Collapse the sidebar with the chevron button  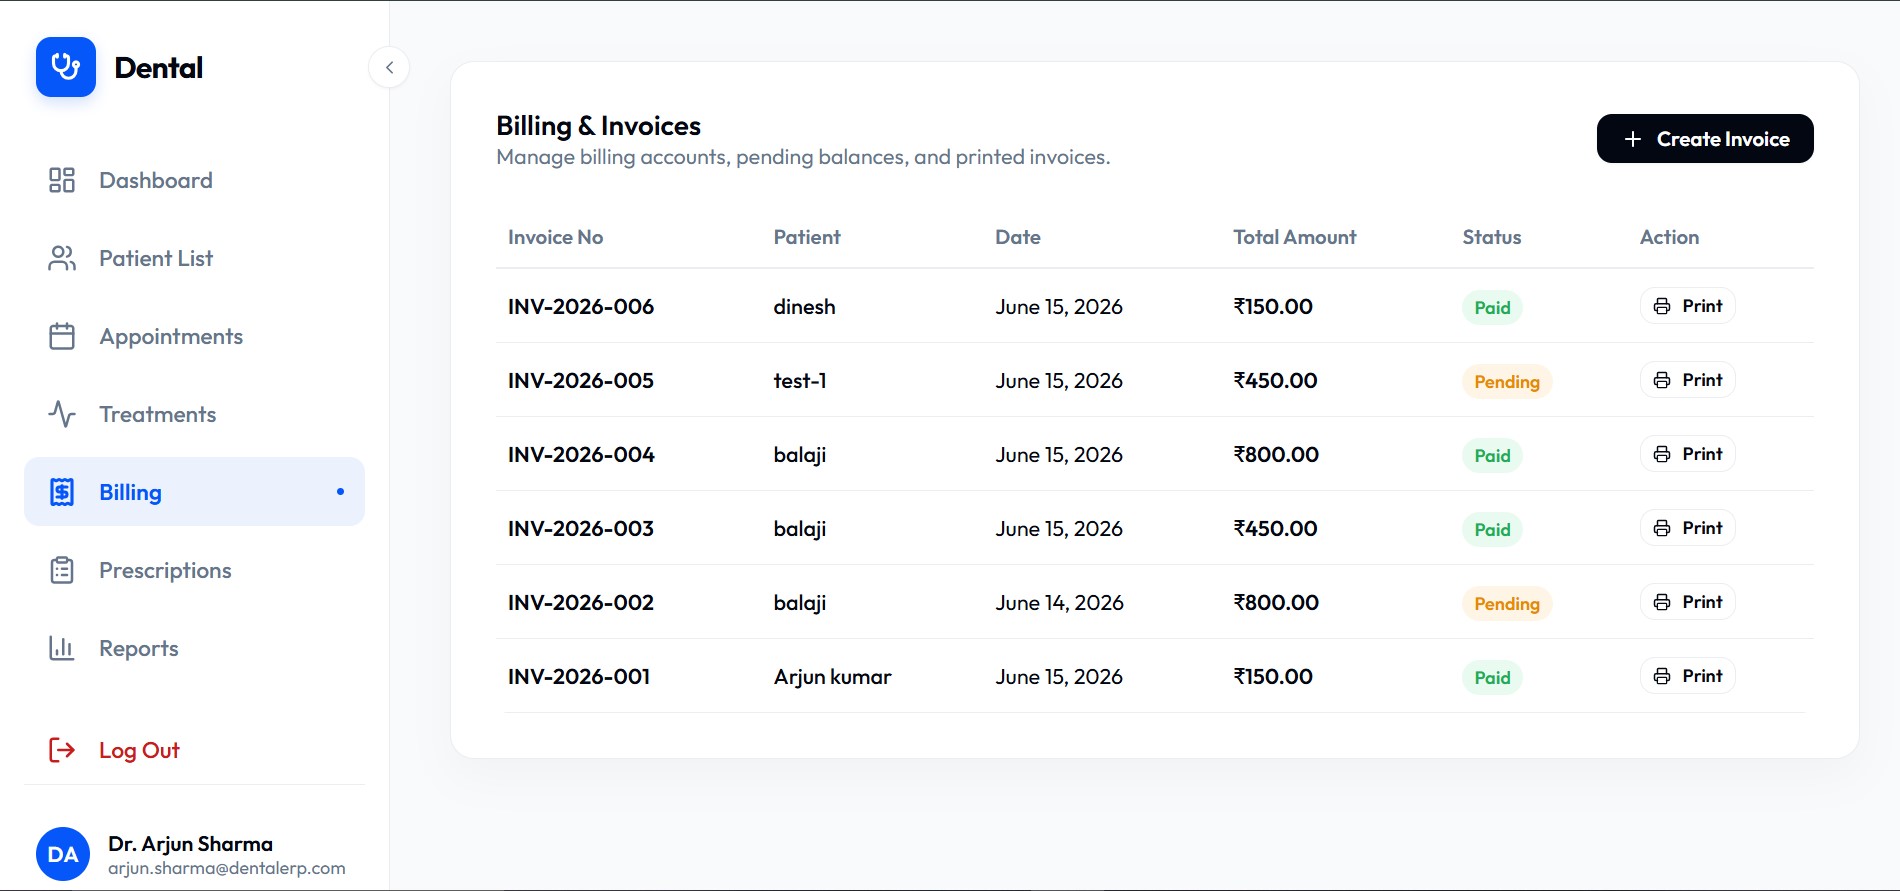[x=389, y=68]
